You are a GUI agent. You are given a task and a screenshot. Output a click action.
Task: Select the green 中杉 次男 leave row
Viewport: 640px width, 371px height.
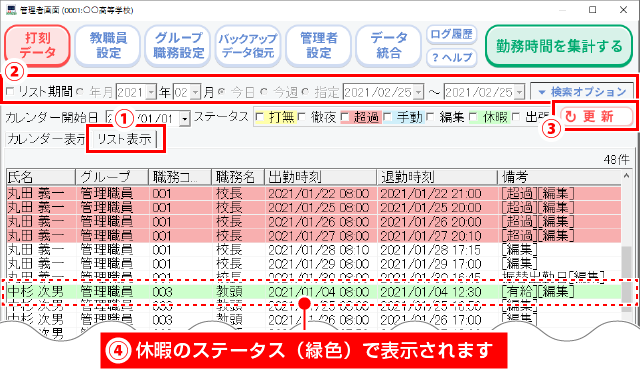[314, 292]
